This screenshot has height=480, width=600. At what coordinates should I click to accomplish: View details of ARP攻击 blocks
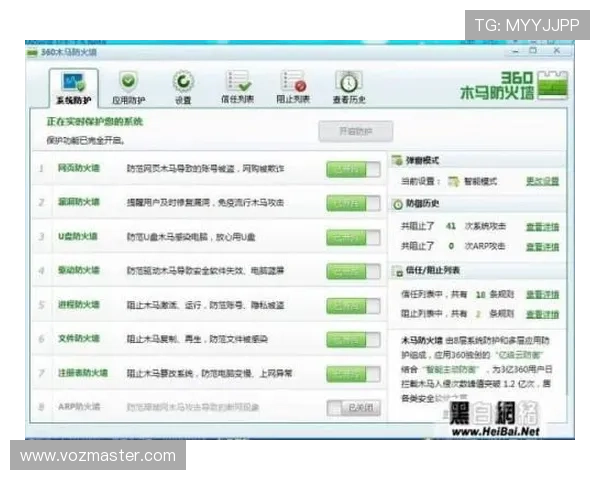pos(542,247)
